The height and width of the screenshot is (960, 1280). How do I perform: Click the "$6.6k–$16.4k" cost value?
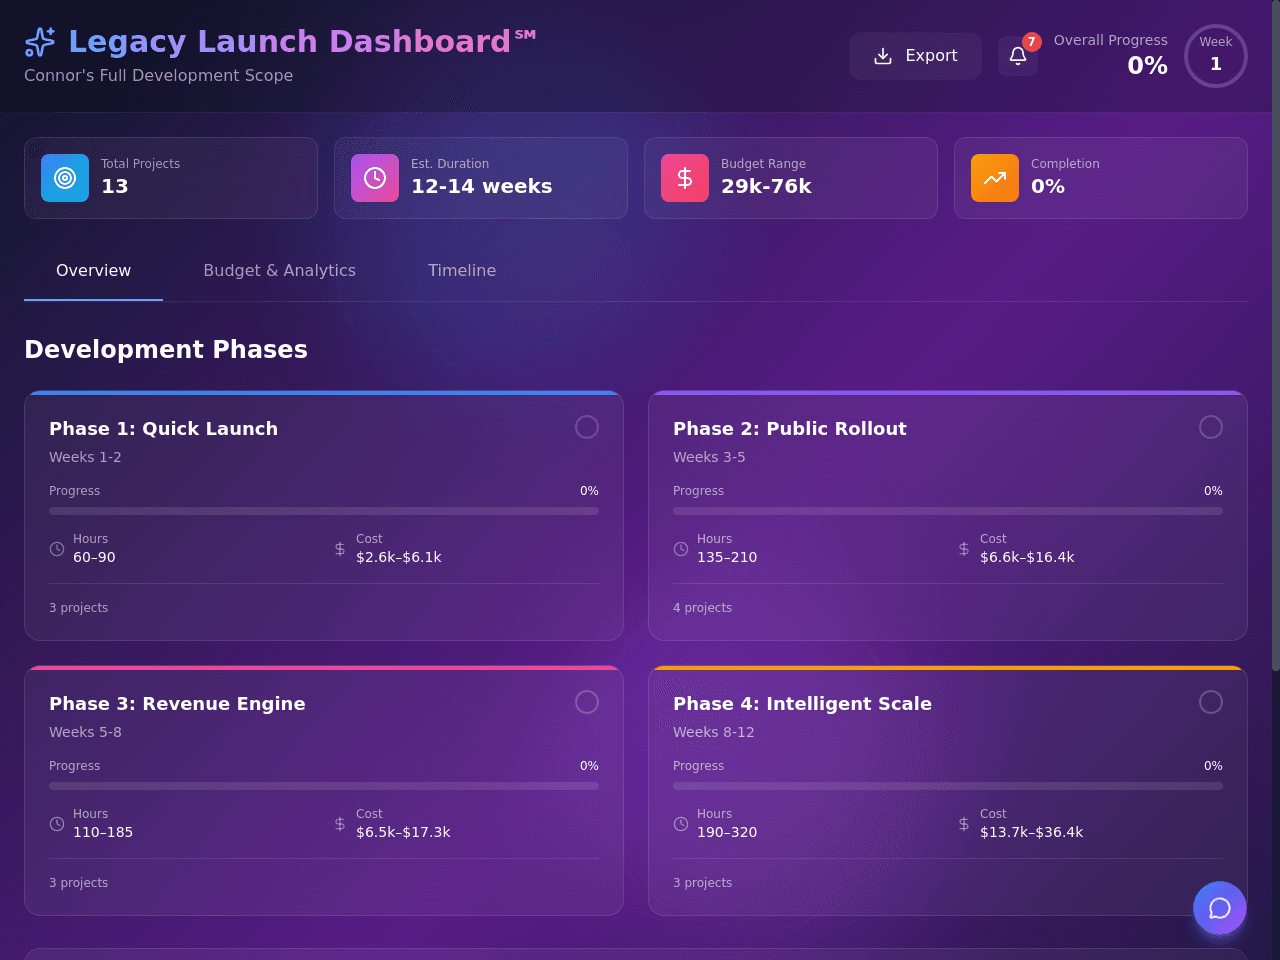[1027, 557]
